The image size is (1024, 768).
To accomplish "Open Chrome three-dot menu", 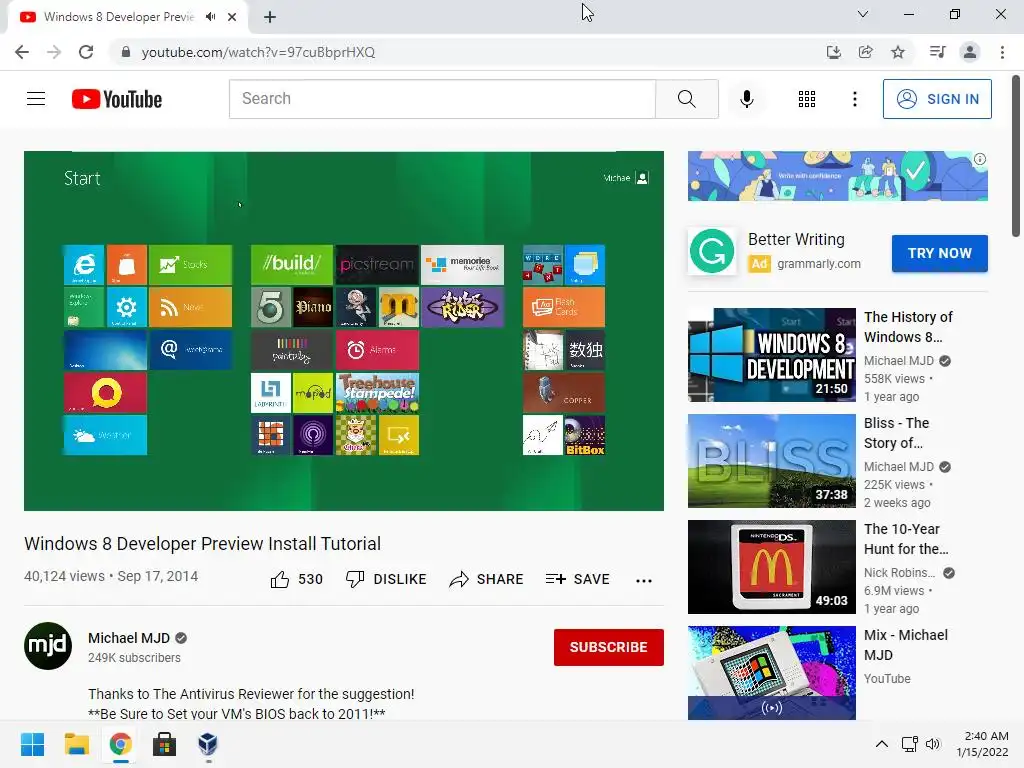I will 1002,52.
